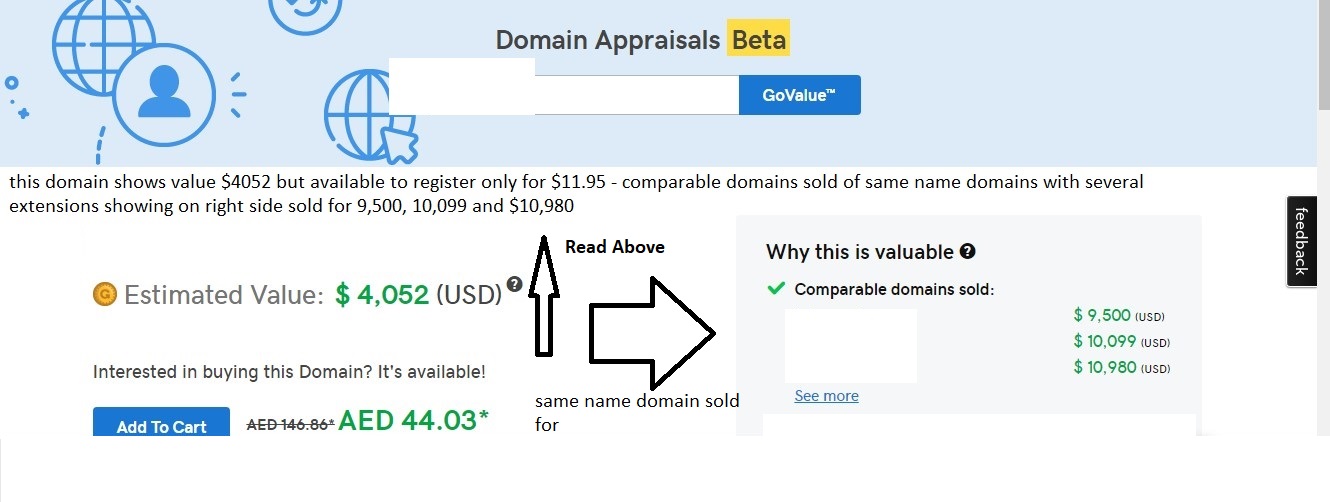Click green checkmark beside Comparable domains sold

click(776, 289)
